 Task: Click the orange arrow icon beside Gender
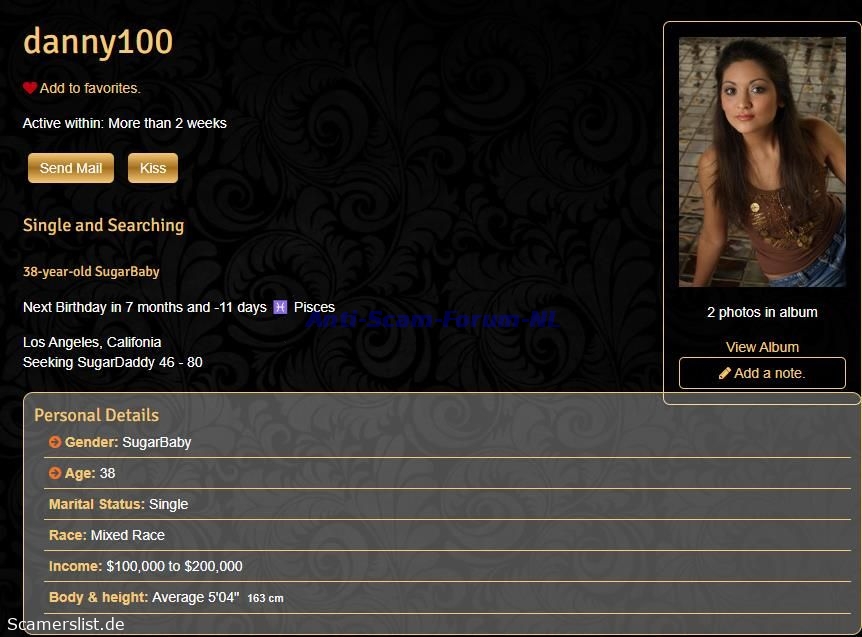pos(55,442)
